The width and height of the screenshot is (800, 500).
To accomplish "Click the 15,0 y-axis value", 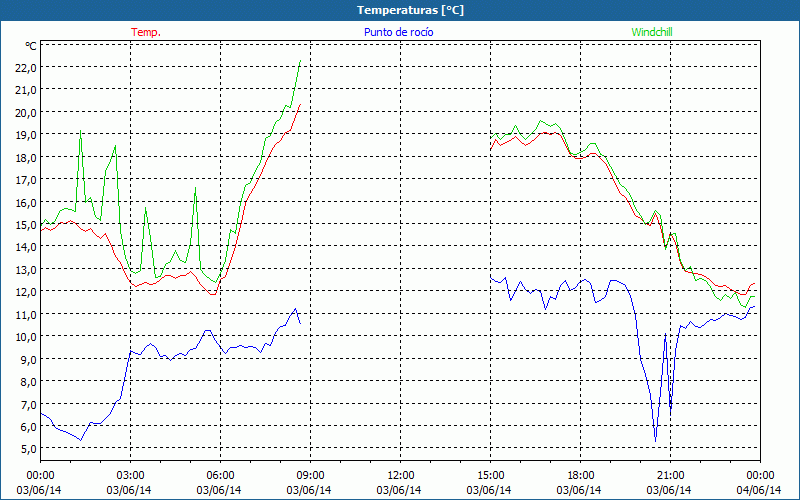I will [26, 225].
